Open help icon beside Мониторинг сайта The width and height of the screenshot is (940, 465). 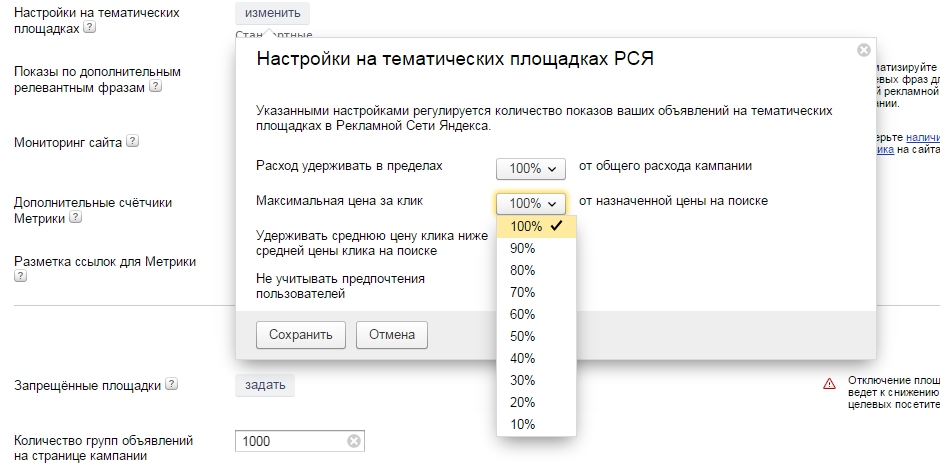point(132,141)
